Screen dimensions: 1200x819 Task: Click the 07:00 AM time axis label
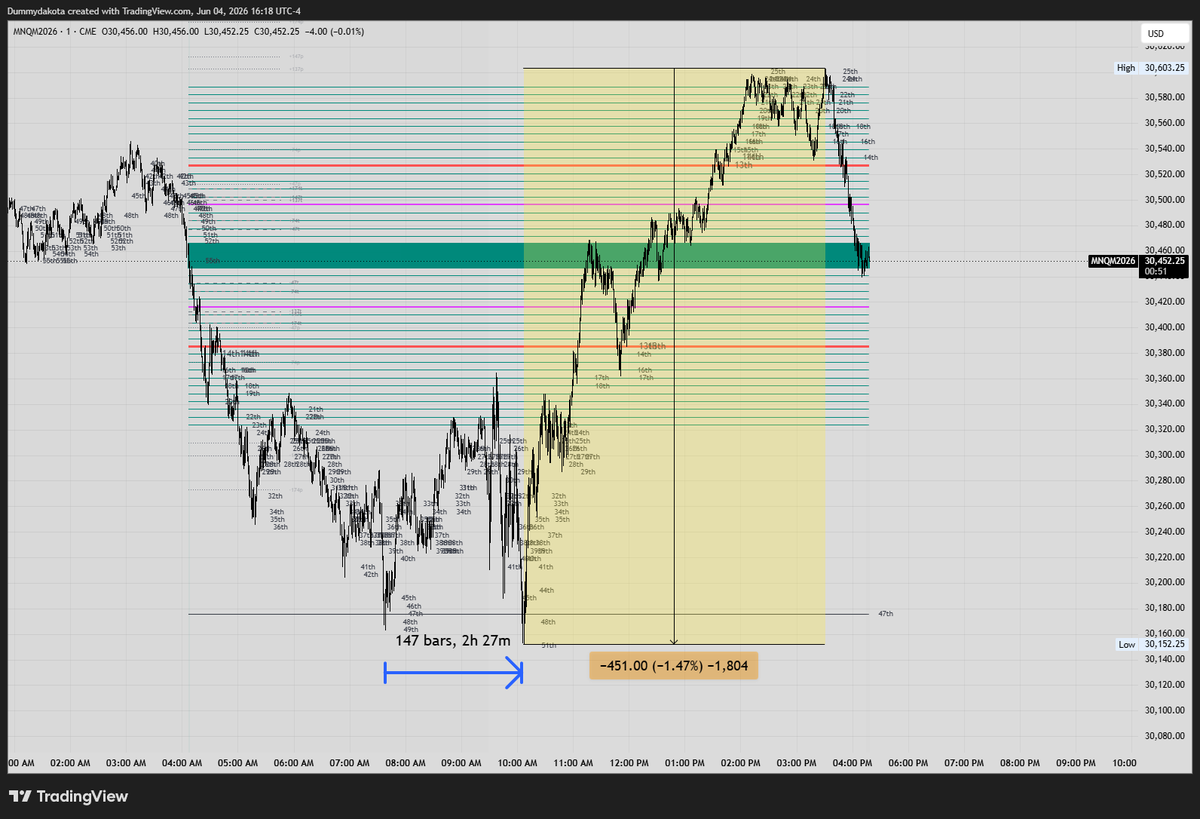coord(349,763)
